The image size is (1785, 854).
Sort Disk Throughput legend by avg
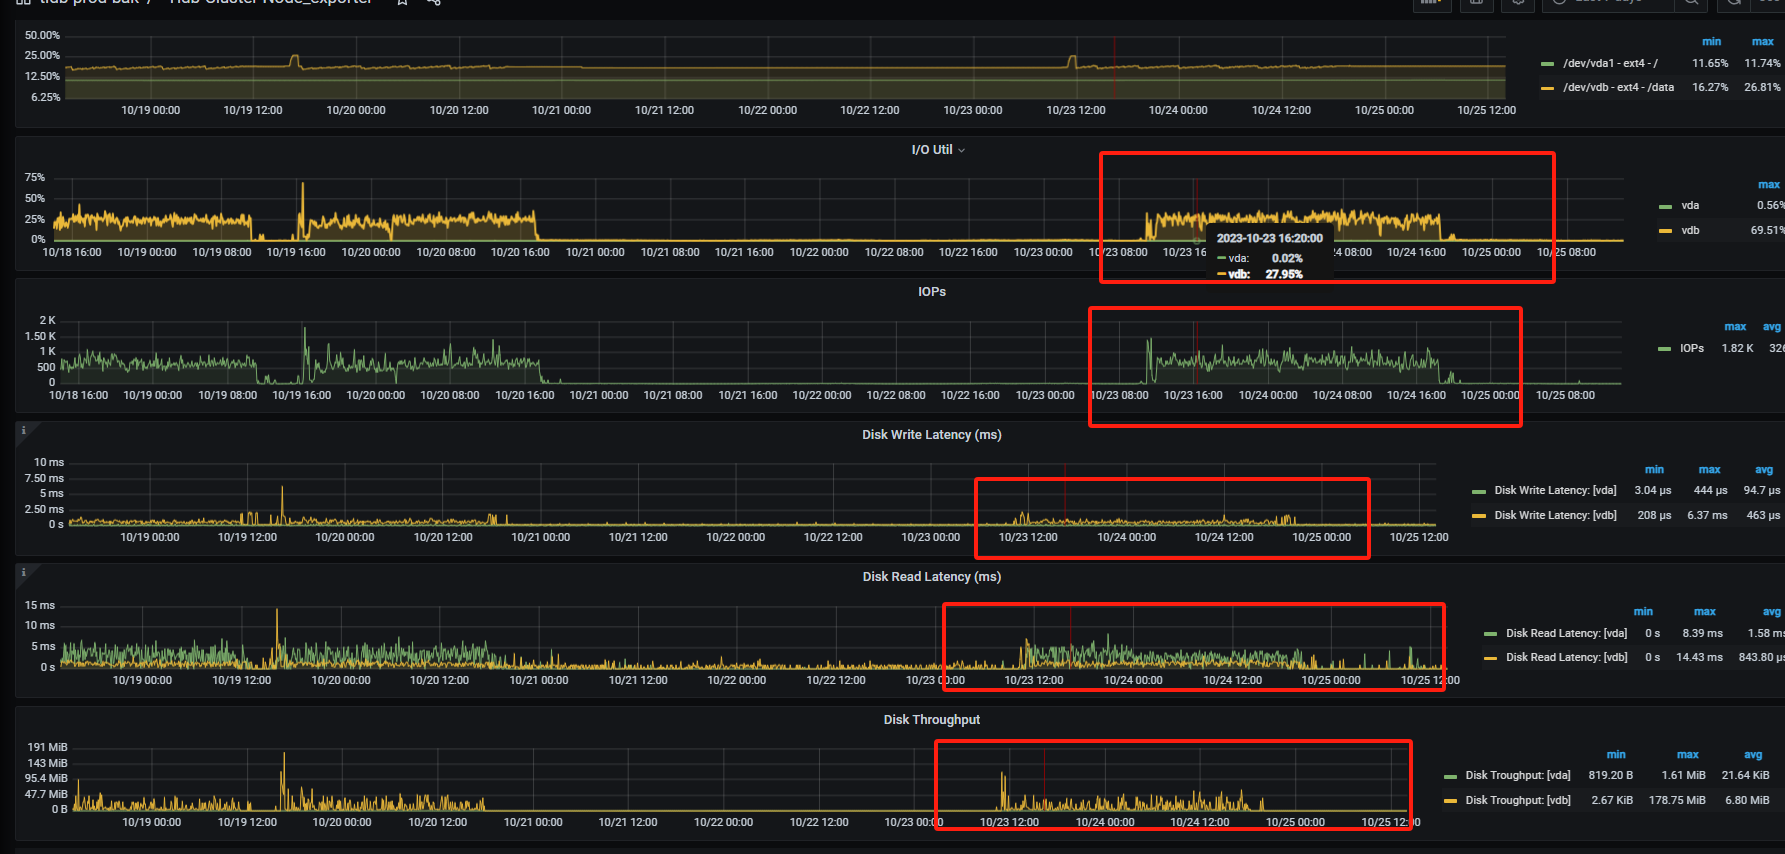pos(1752,755)
